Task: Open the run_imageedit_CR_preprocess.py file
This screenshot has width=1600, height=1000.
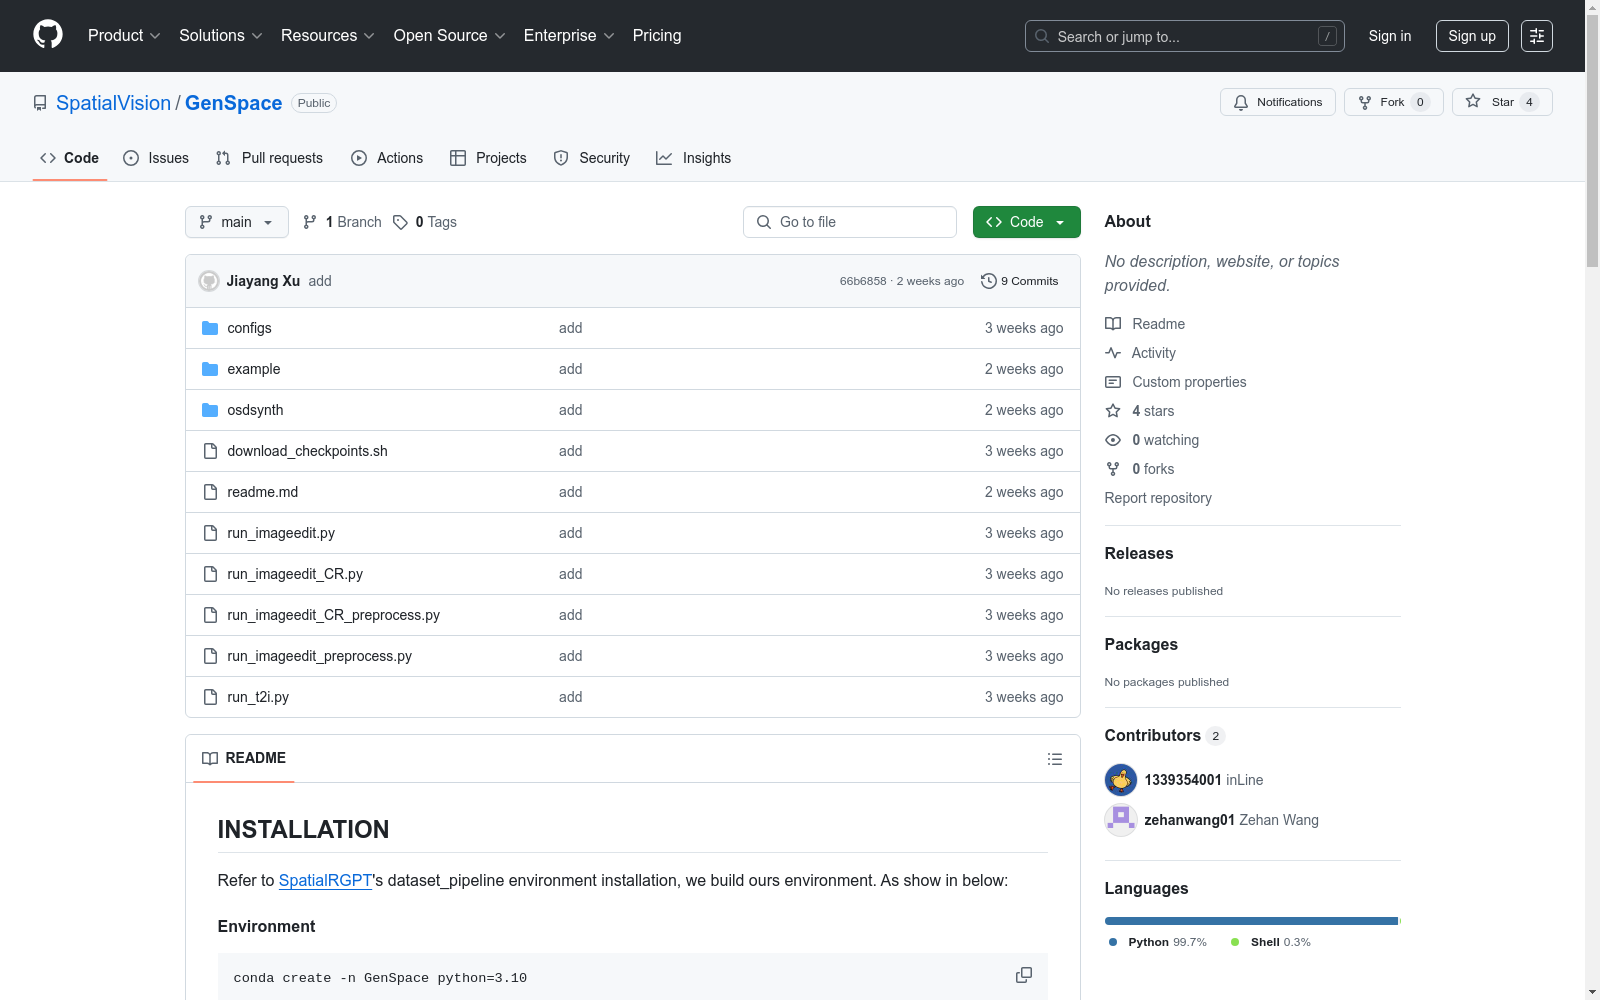Action: tap(333, 615)
